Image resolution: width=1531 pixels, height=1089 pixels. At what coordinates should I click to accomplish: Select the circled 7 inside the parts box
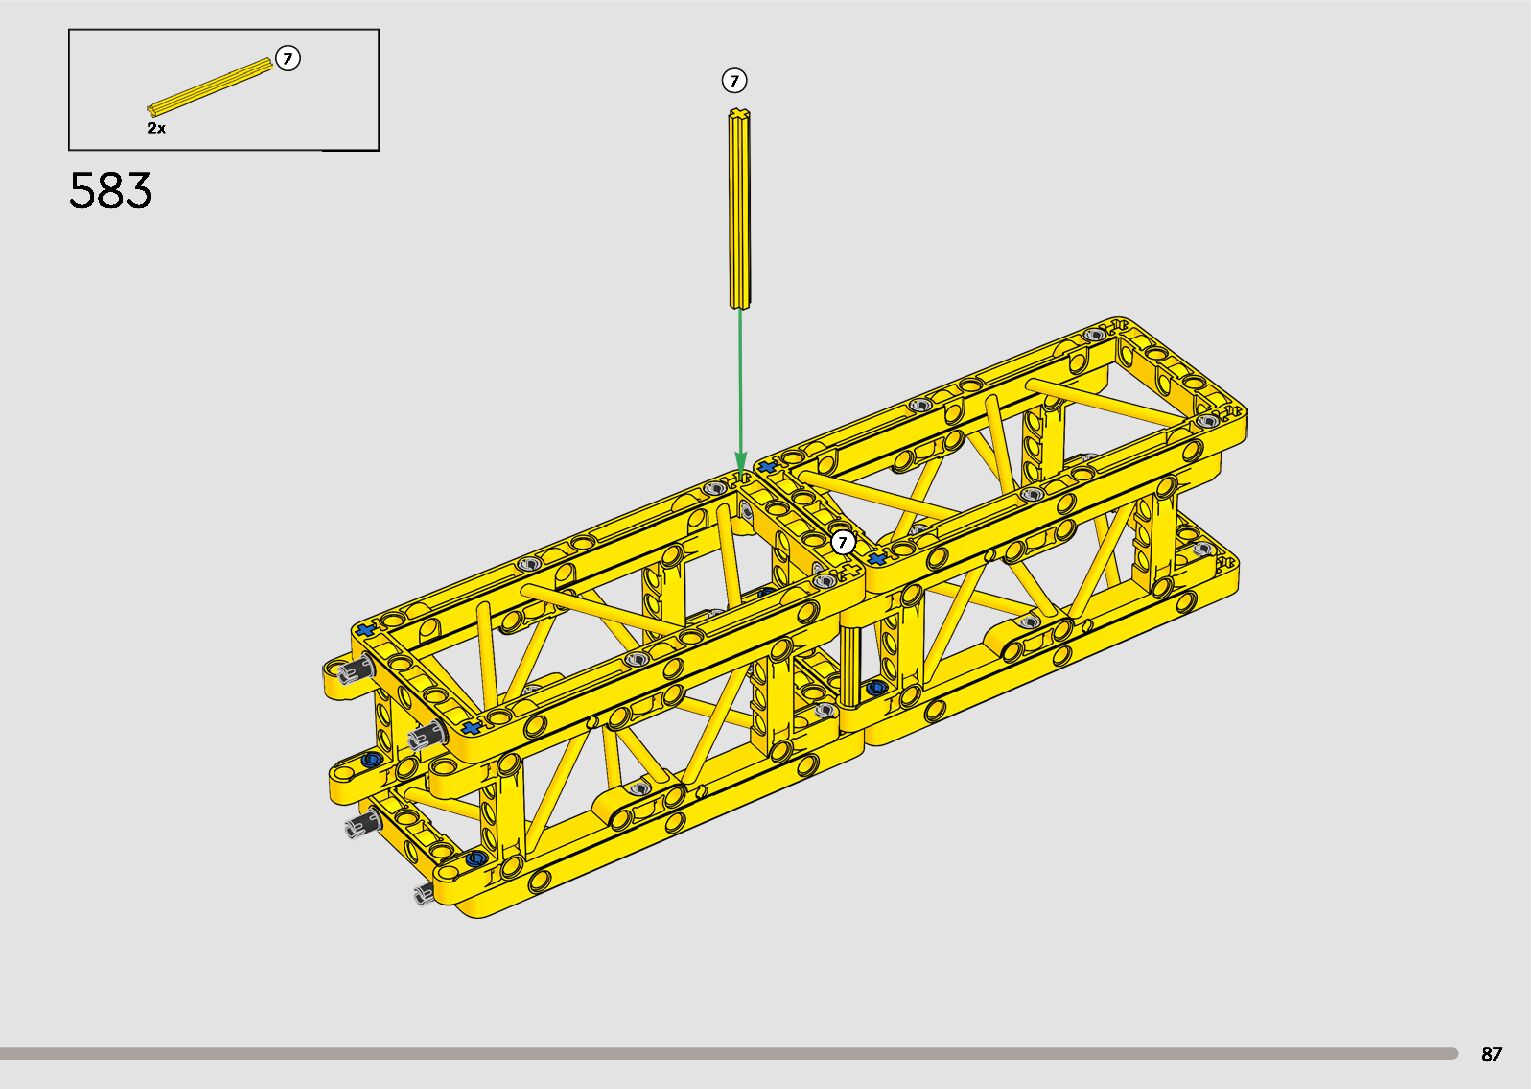pyautogui.click(x=287, y=59)
